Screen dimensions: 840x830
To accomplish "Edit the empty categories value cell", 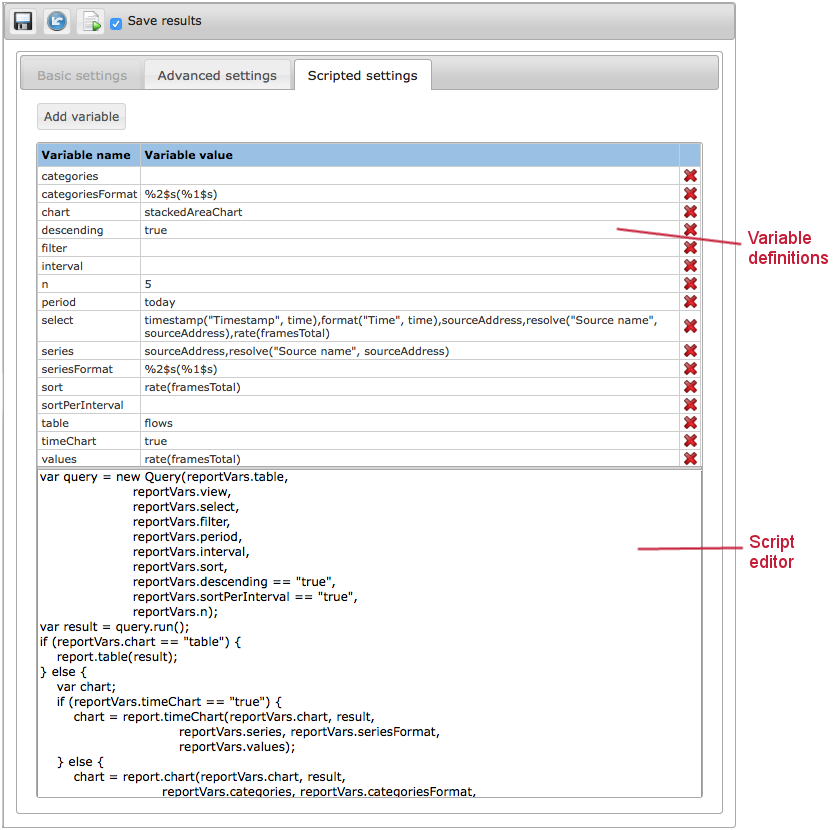I will click(410, 176).
